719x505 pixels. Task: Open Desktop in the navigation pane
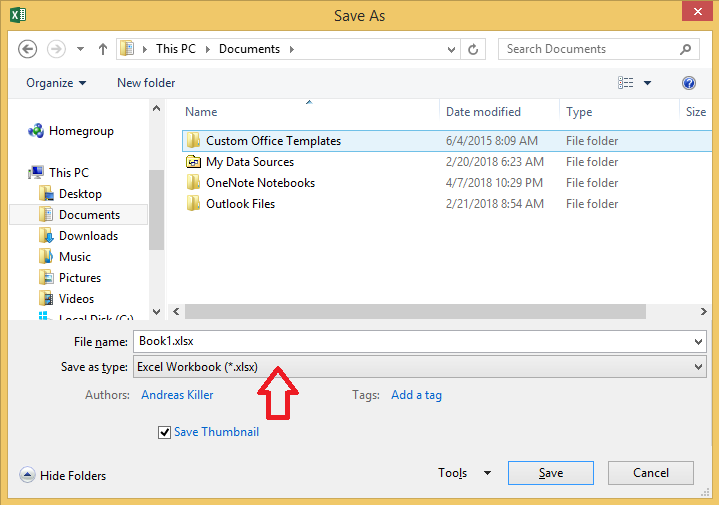80,194
